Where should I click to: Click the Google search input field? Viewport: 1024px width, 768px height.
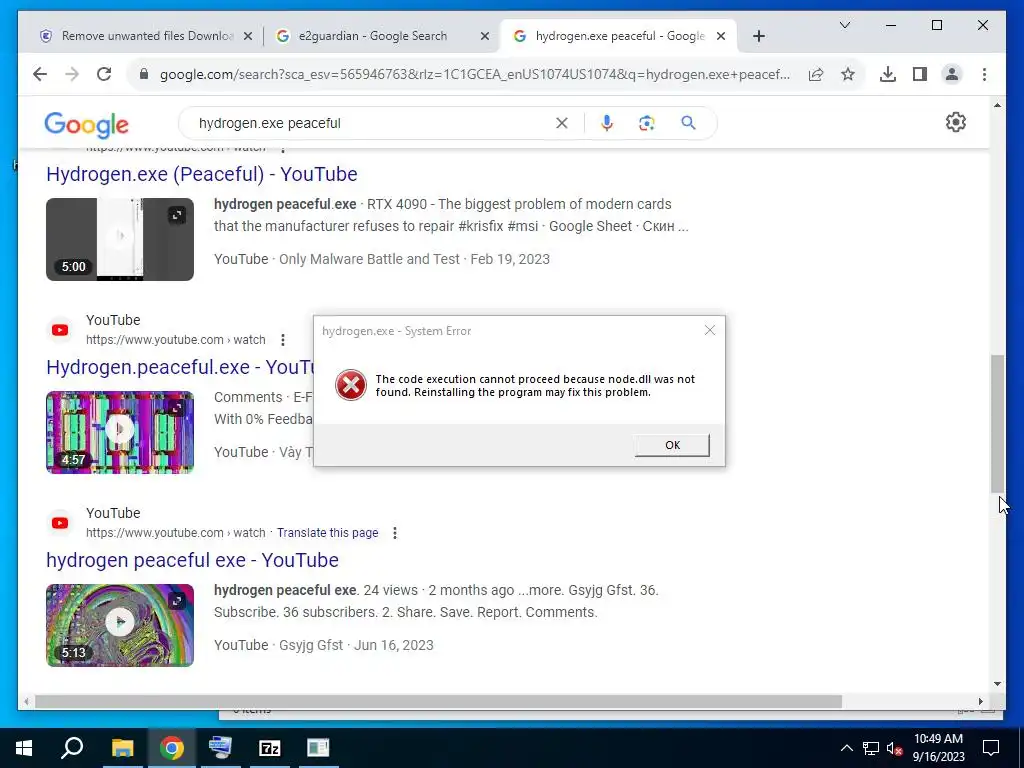[372, 123]
